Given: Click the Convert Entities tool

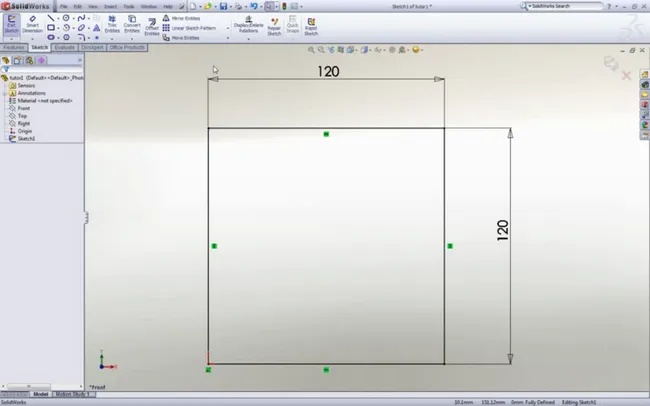Looking at the screenshot, I should pyautogui.click(x=132, y=25).
